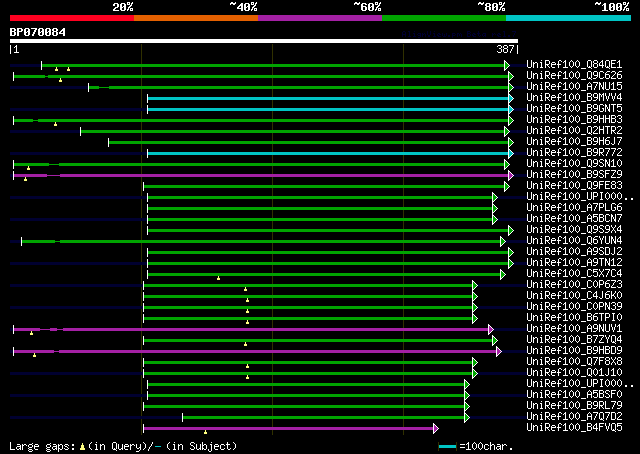Select the UniRef100_Q2HTR2 label
The width and height of the screenshot is (640, 454).
pyautogui.click(x=574, y=131)
